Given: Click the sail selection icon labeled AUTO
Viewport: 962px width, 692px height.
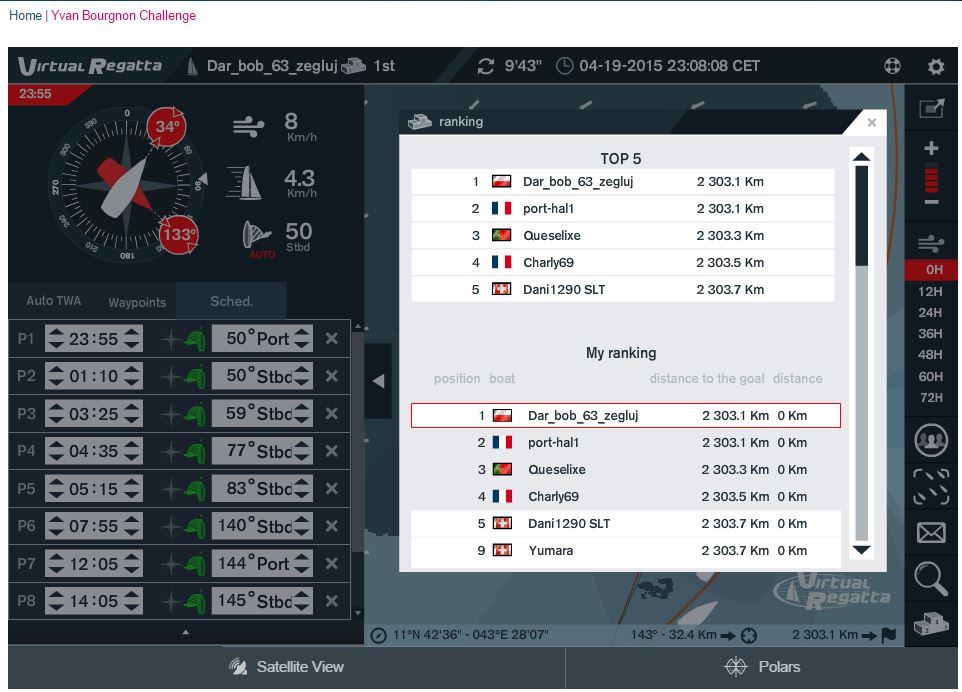Looking at the screenshot, I should click(257, 236).
